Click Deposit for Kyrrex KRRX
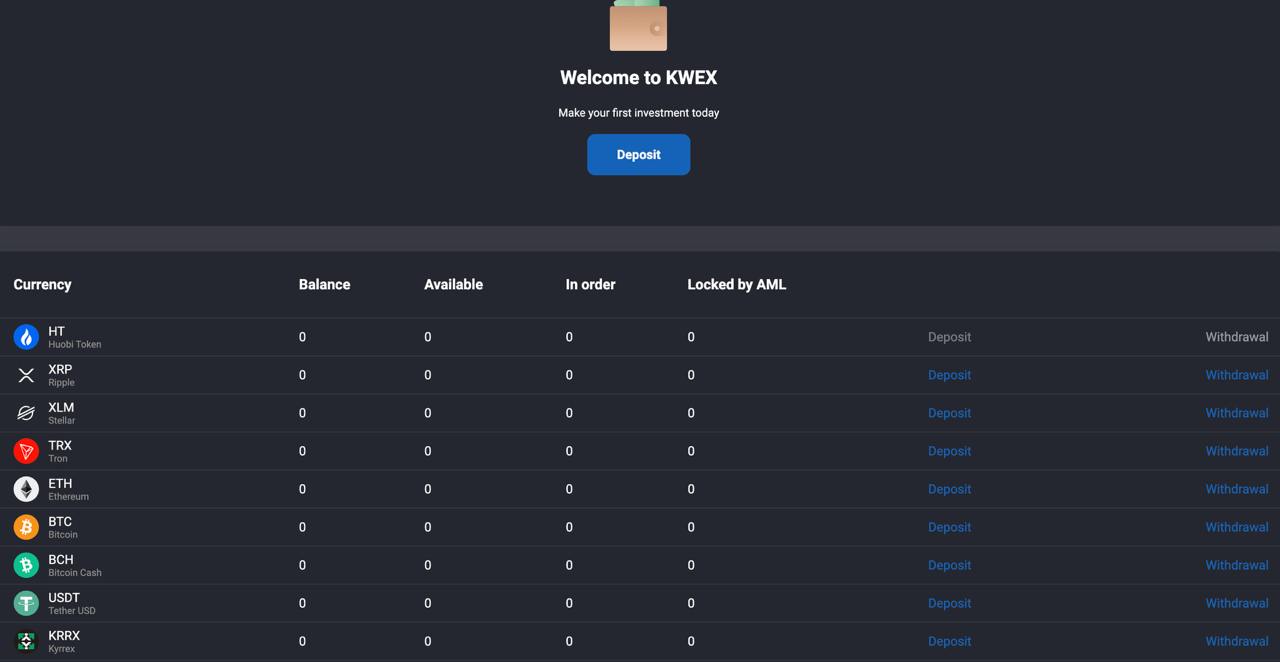Screen dimensions: 1280x662 [x=949, y=641]
